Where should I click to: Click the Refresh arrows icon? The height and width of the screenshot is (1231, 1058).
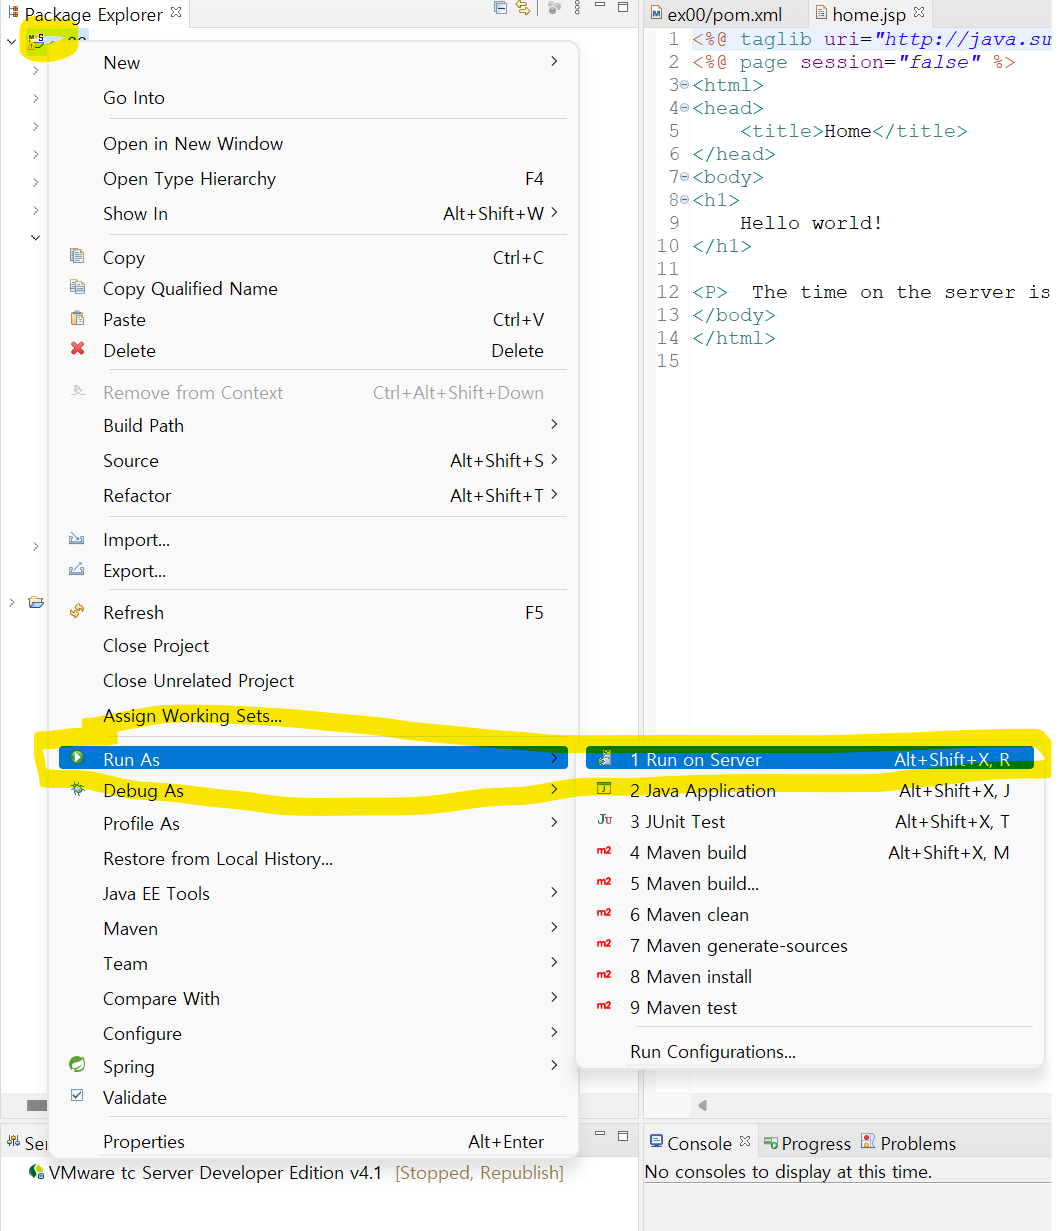(77, 611)
